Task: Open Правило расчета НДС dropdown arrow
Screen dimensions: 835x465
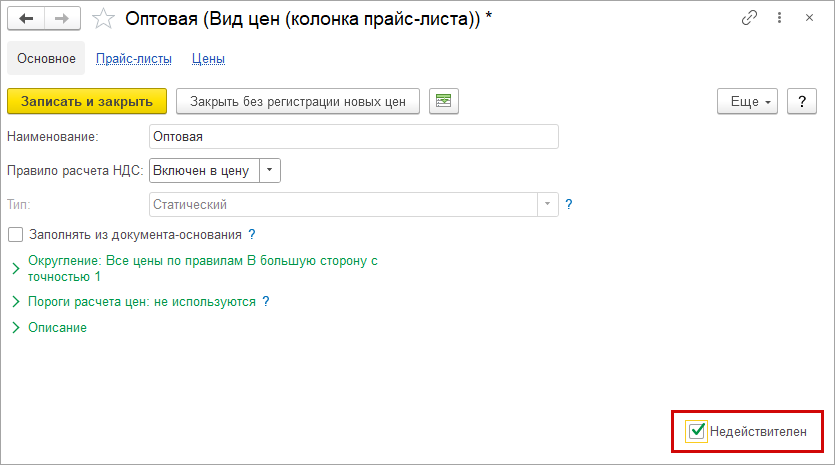Action: pos(270,170)
